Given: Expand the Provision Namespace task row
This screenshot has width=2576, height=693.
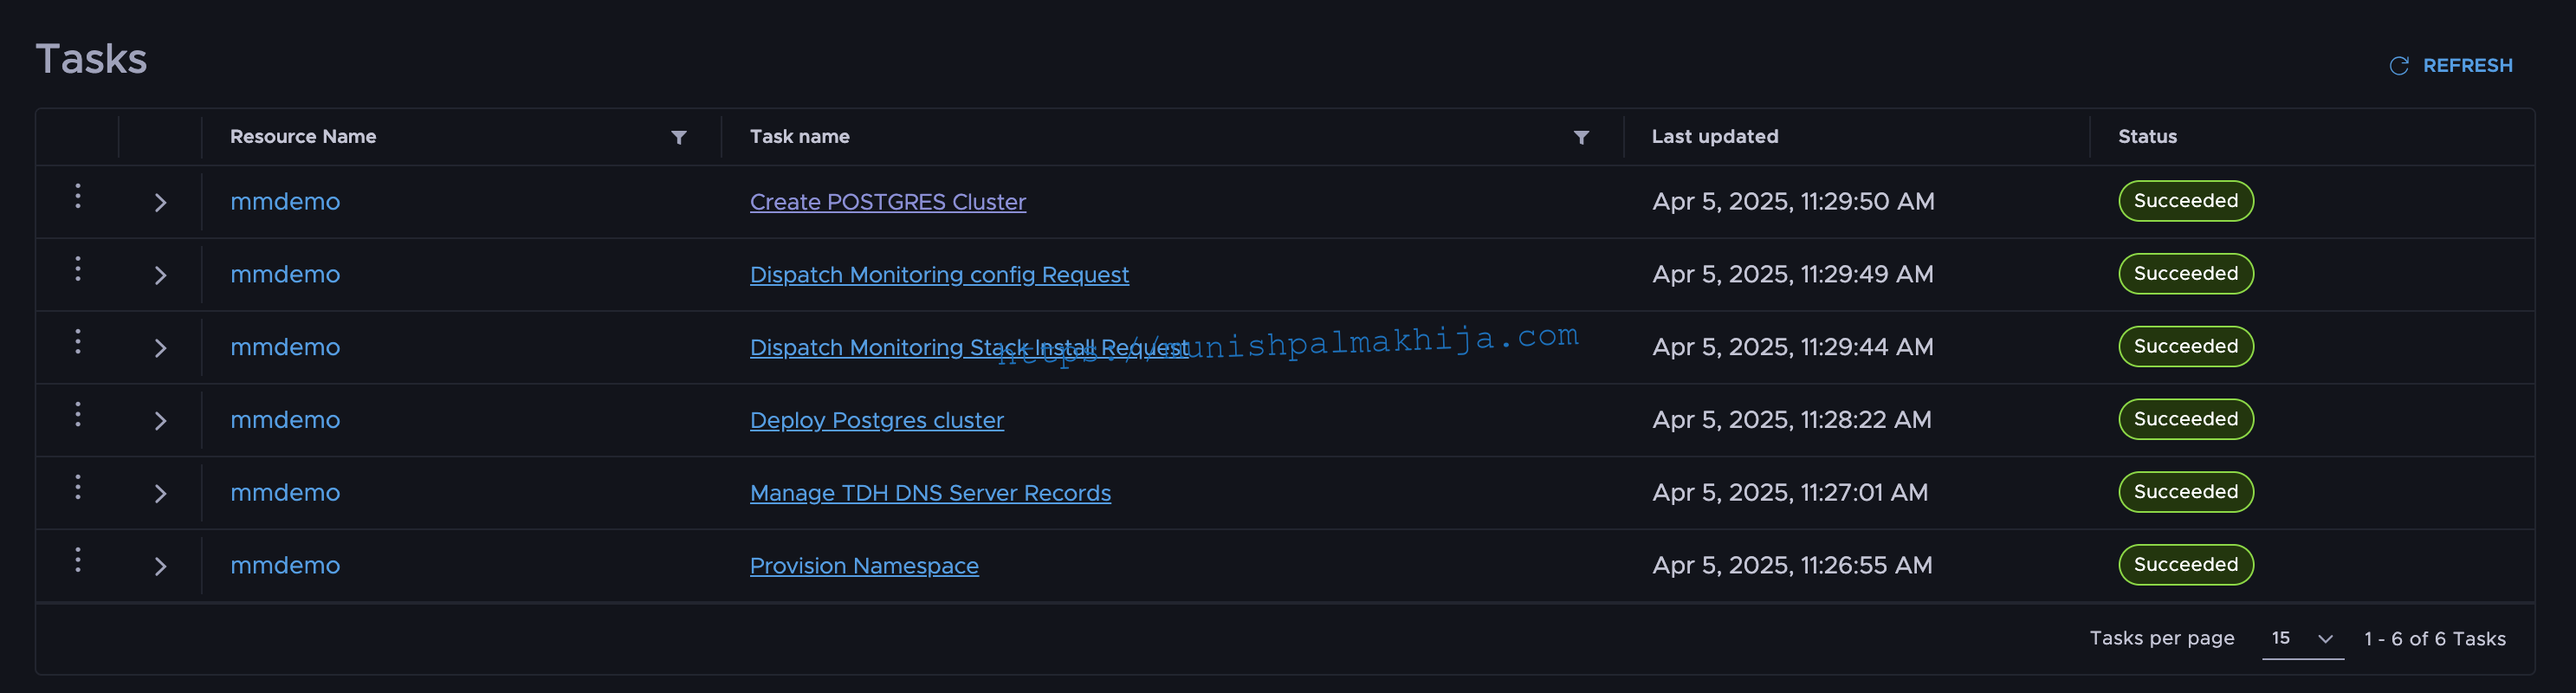Looking at the screenshot, I should point(160,567).
